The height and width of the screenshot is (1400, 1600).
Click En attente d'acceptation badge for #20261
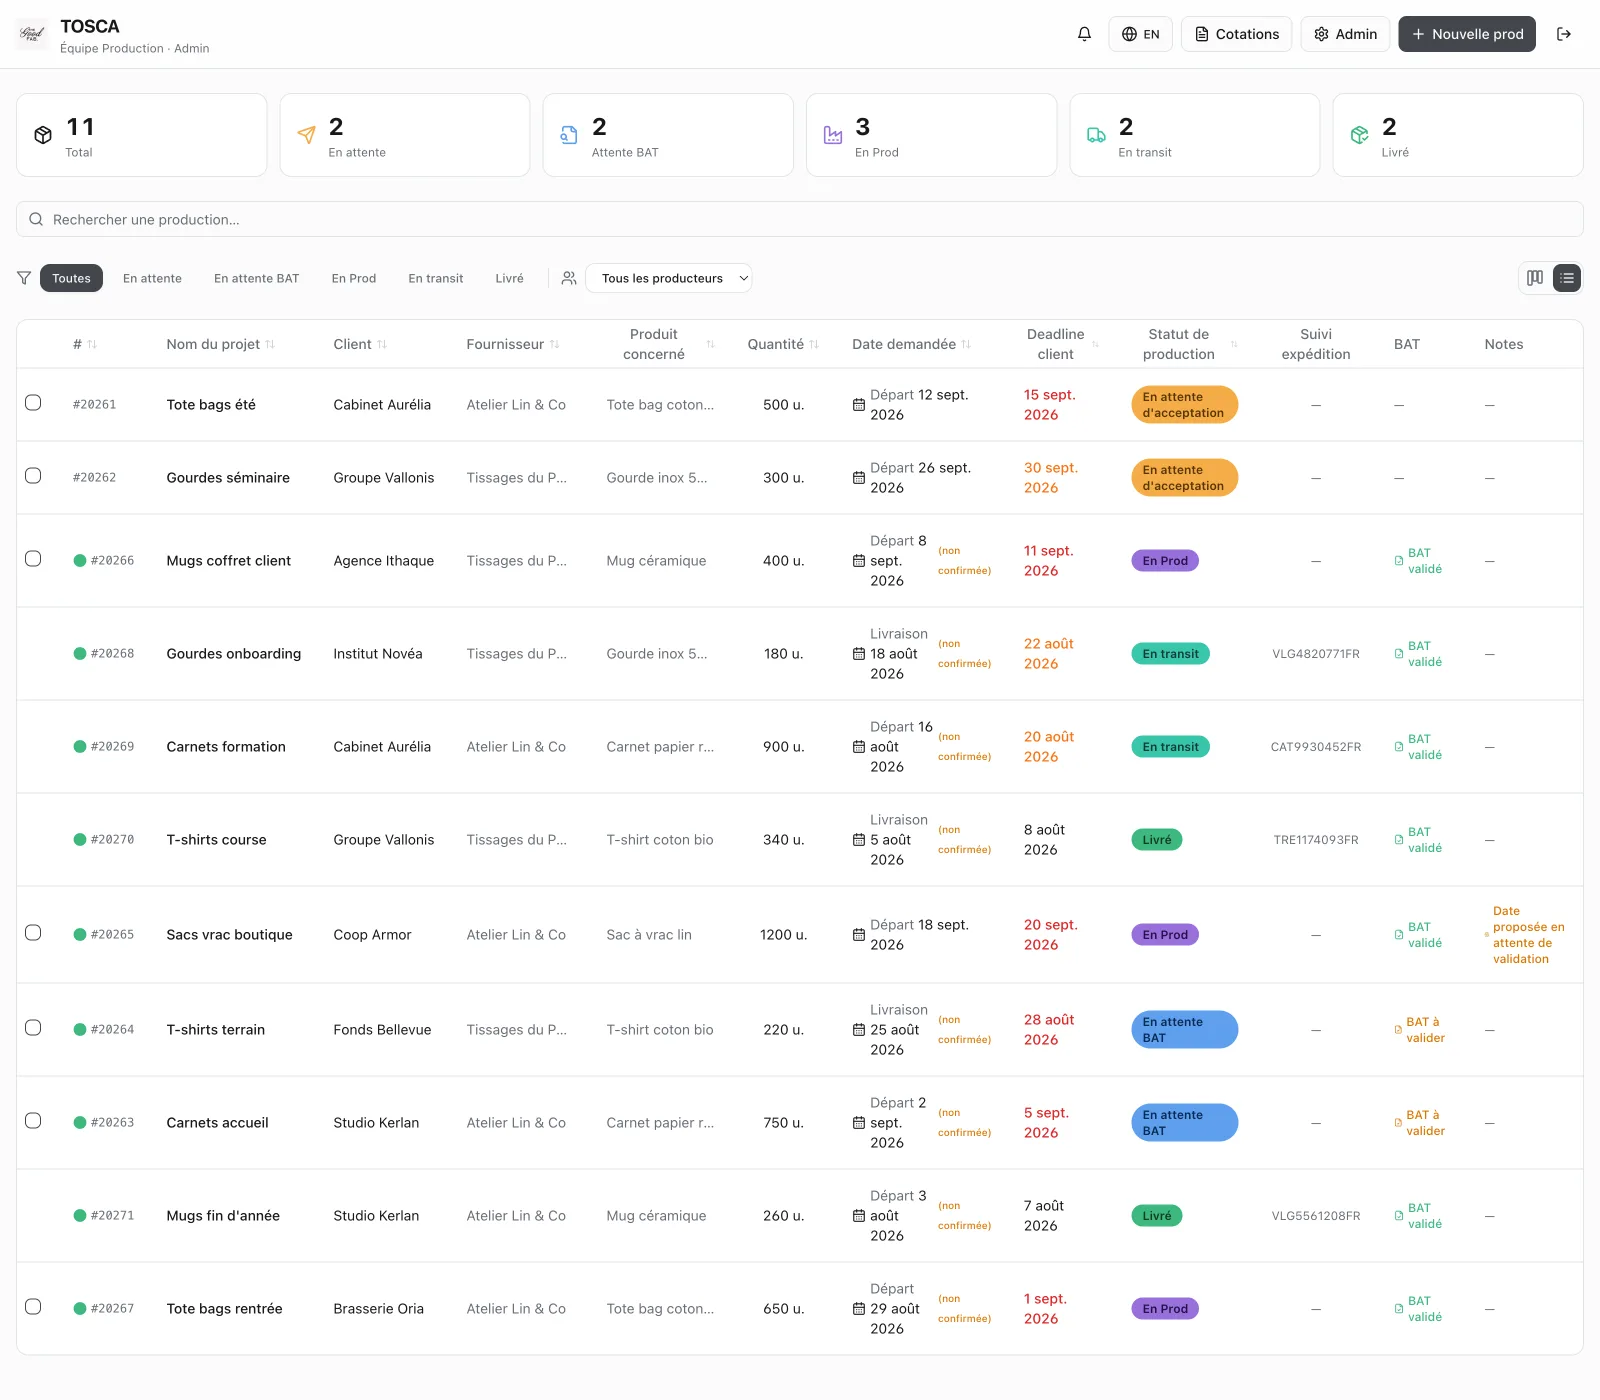pyautogui.click(x=1184, y=405)
